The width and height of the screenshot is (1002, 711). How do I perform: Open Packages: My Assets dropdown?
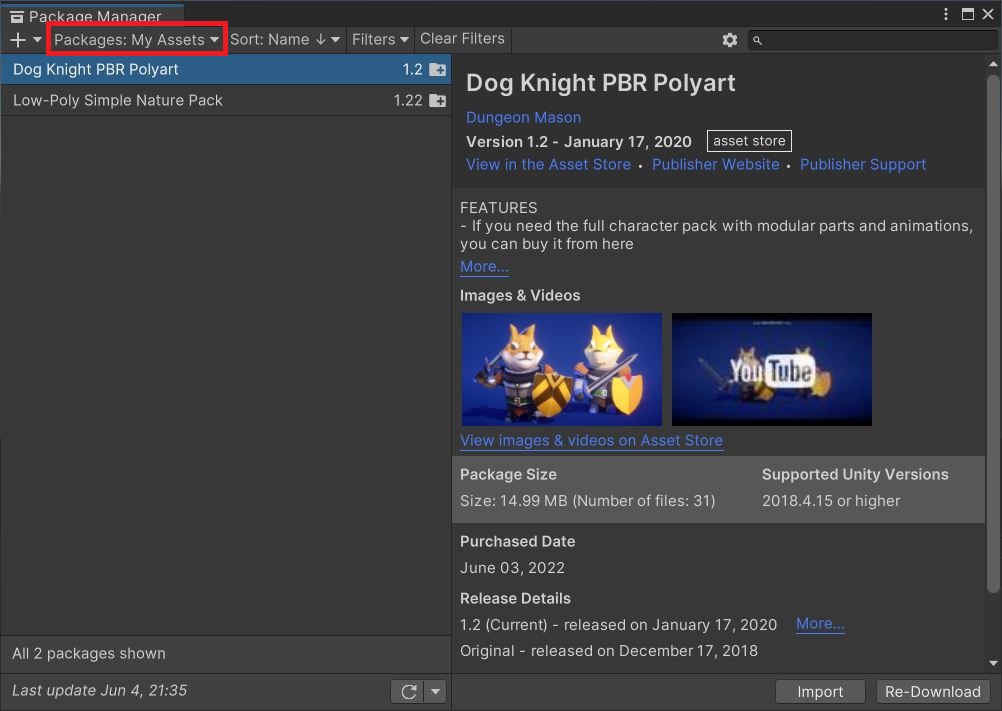[136, 40]
